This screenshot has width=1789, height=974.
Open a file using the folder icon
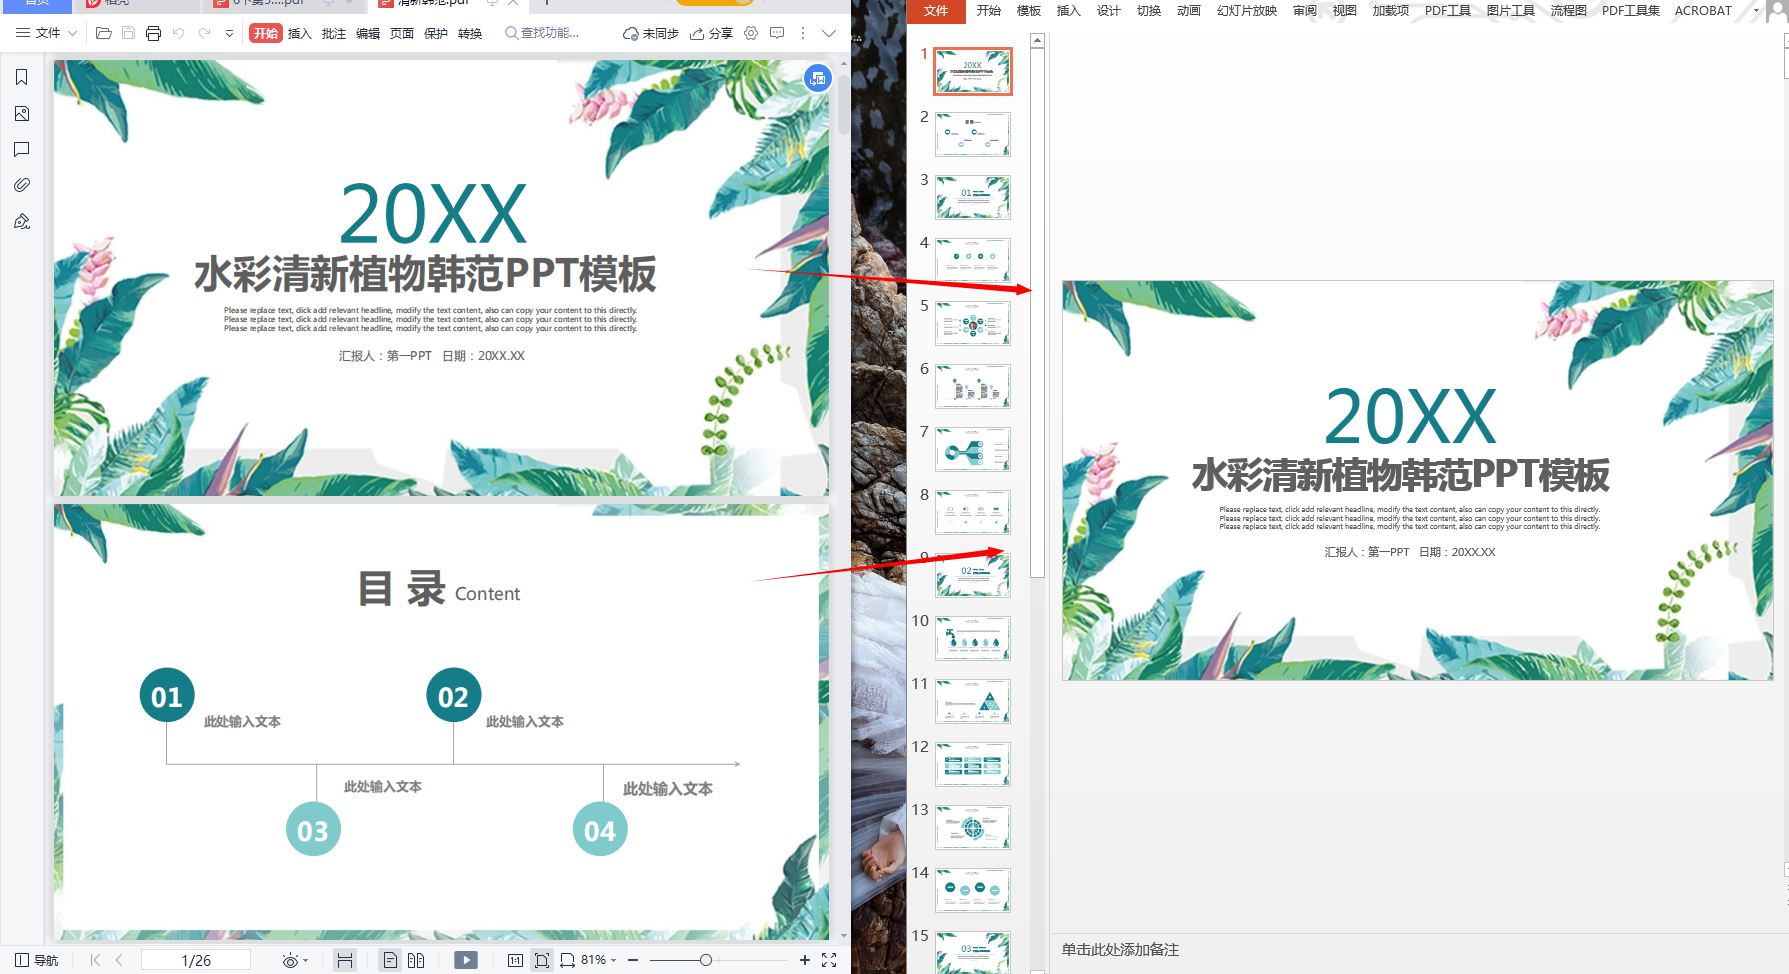(103, 33)
